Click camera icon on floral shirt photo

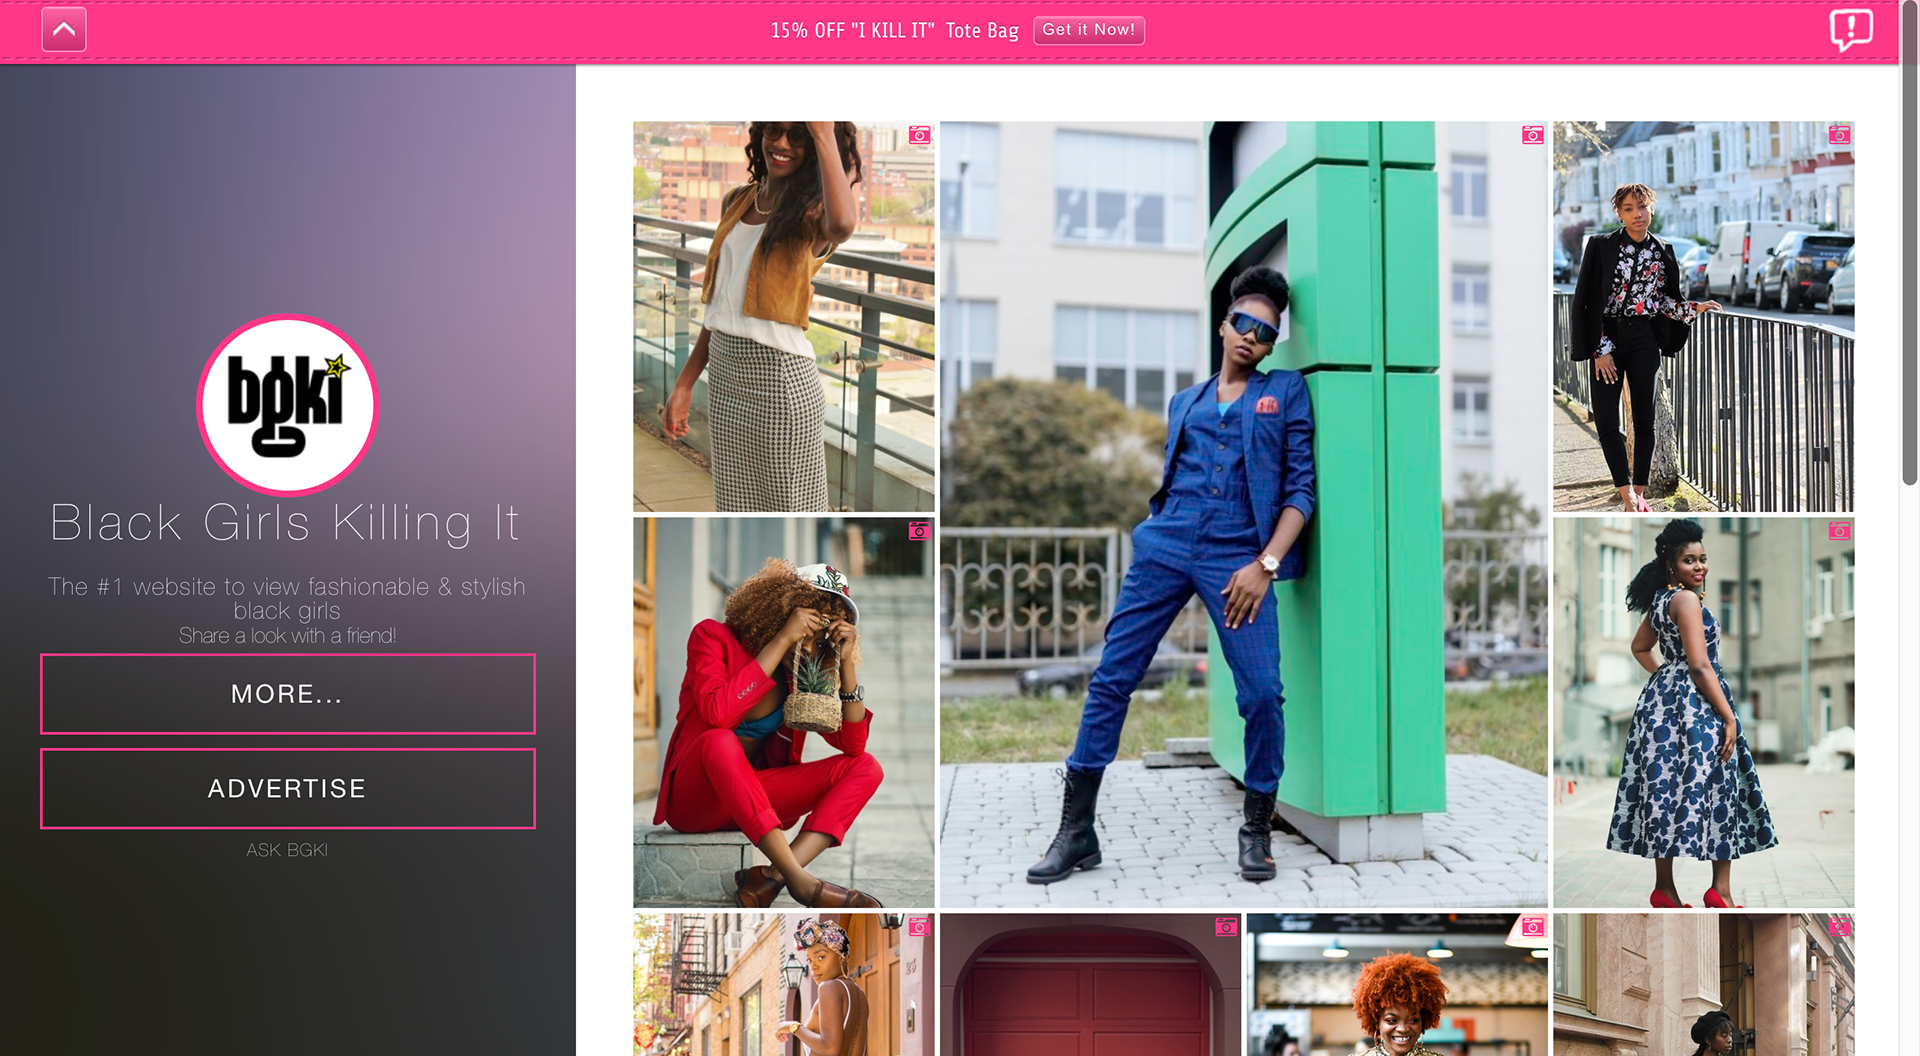coord(1840,135)
